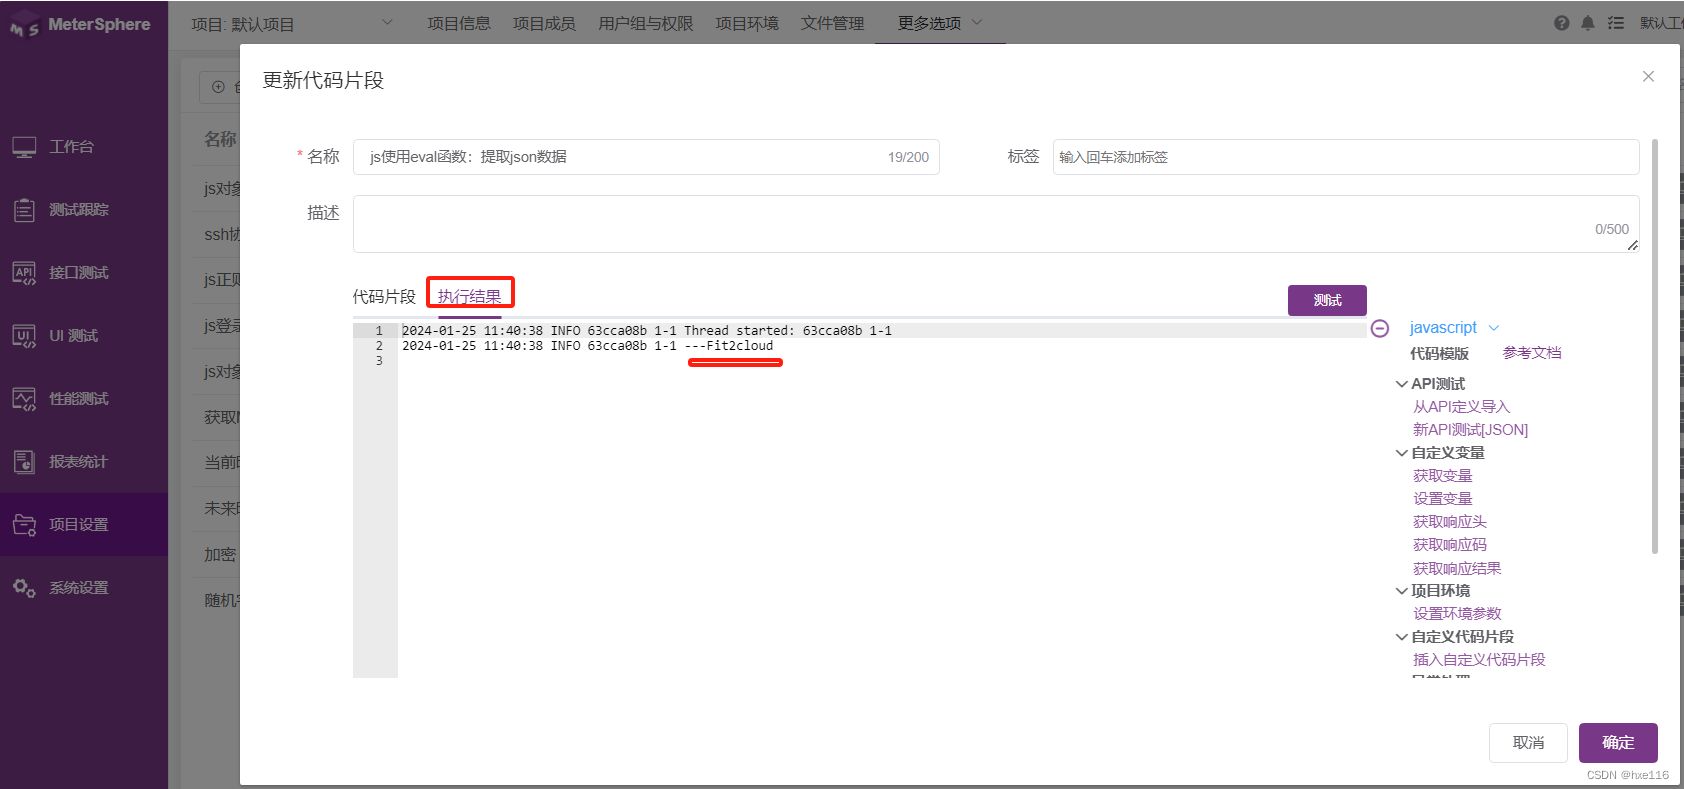This screenshot has height=789, width=1684.
Task: Open the 项目设置 sidebar icon
Action: (24, 525)
